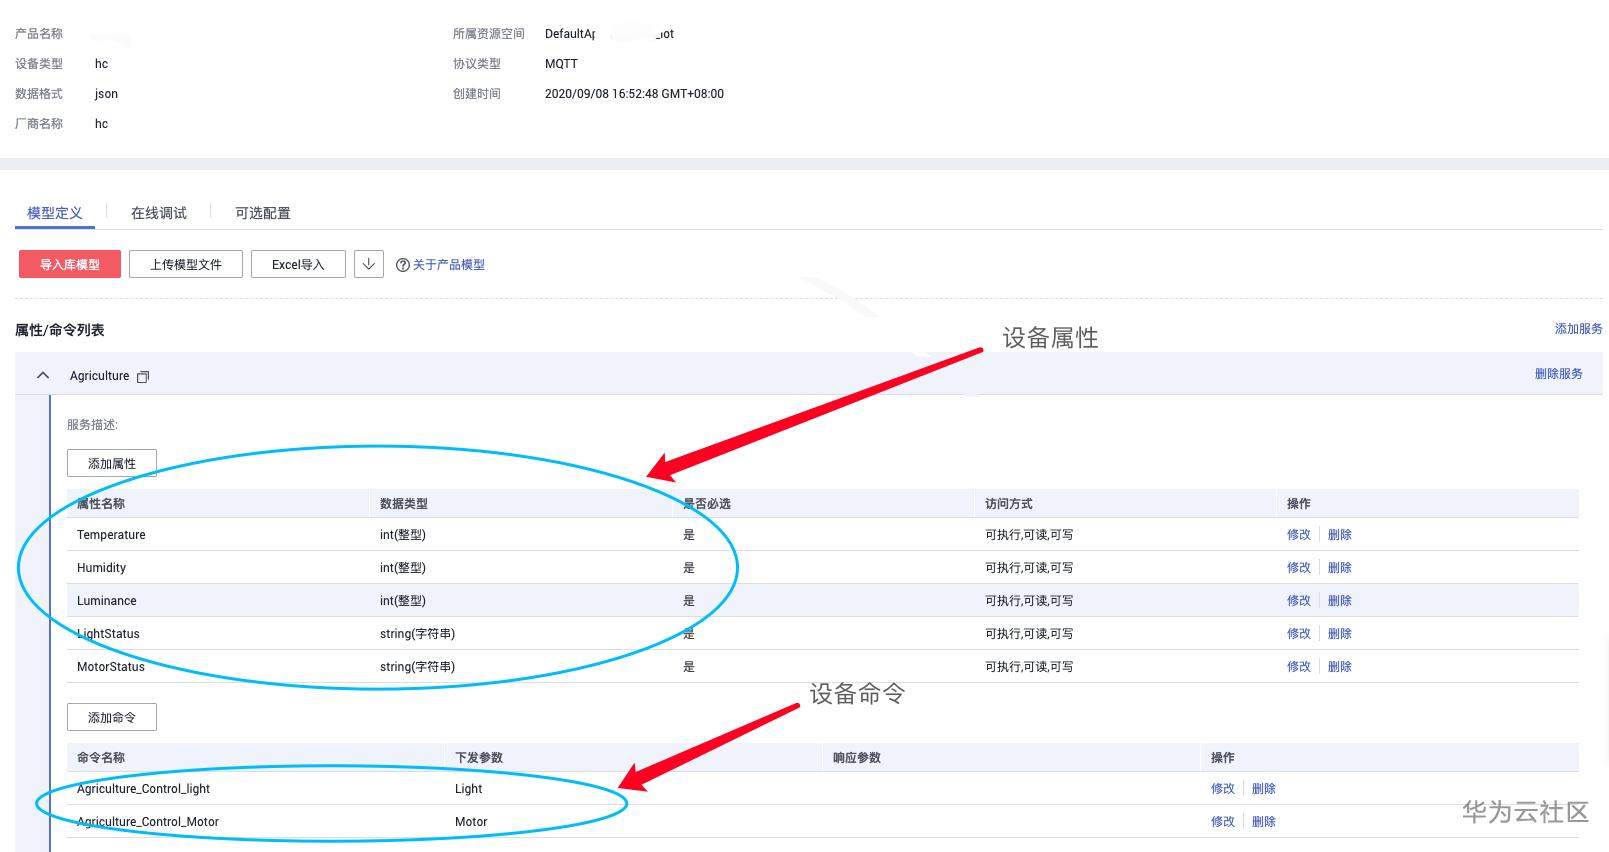Click the 添加属性 button
Image resolution: width=1609 pixels, height=852 pixels.
click(x=112, y=464)
